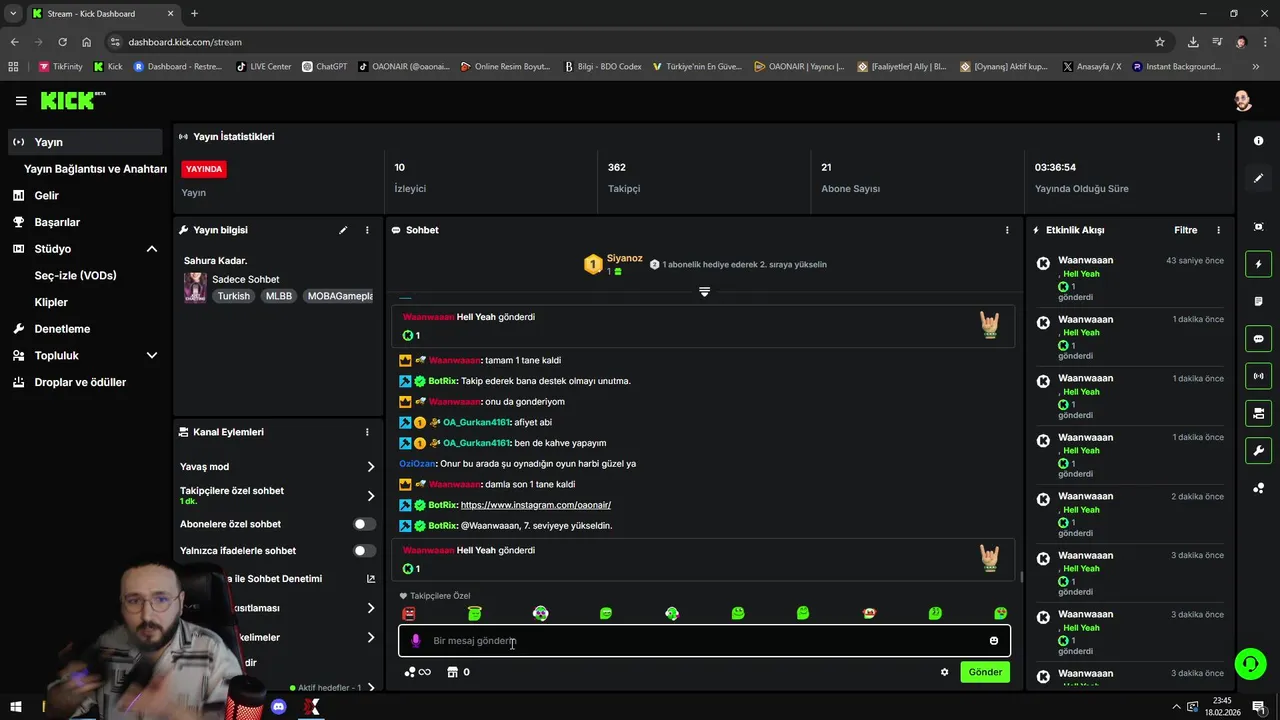Expand Takipçilere özel sohbet arrow
Viewport: 1280px width, 720px height.
tap(370, 496)
